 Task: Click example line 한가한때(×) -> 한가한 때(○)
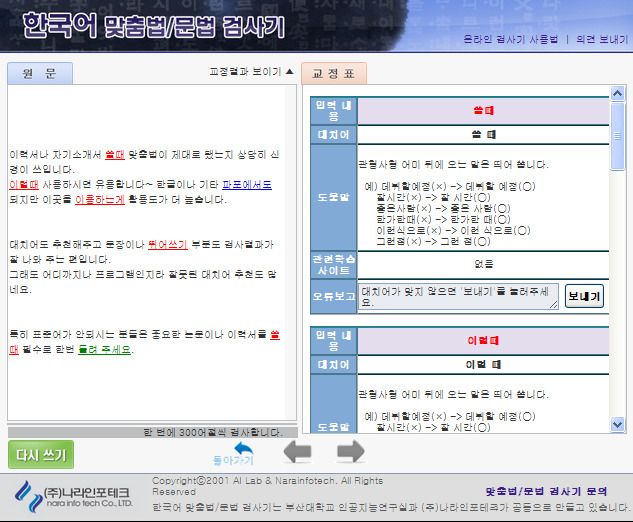point(443,219)
